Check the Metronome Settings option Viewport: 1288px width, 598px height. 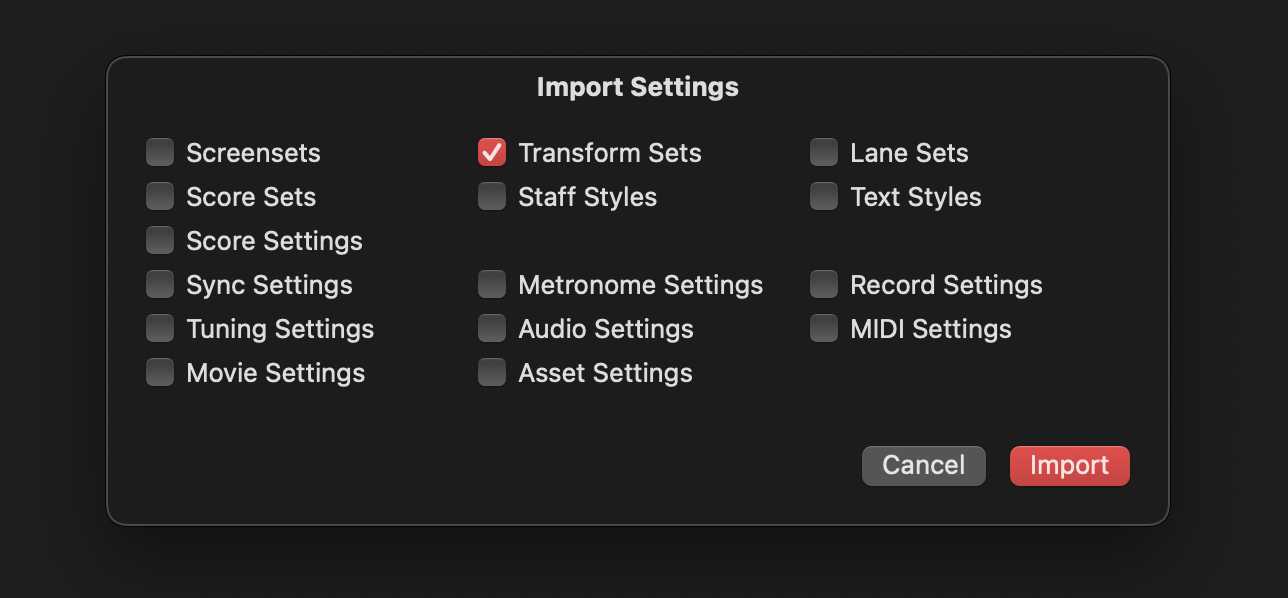[492, 284]
